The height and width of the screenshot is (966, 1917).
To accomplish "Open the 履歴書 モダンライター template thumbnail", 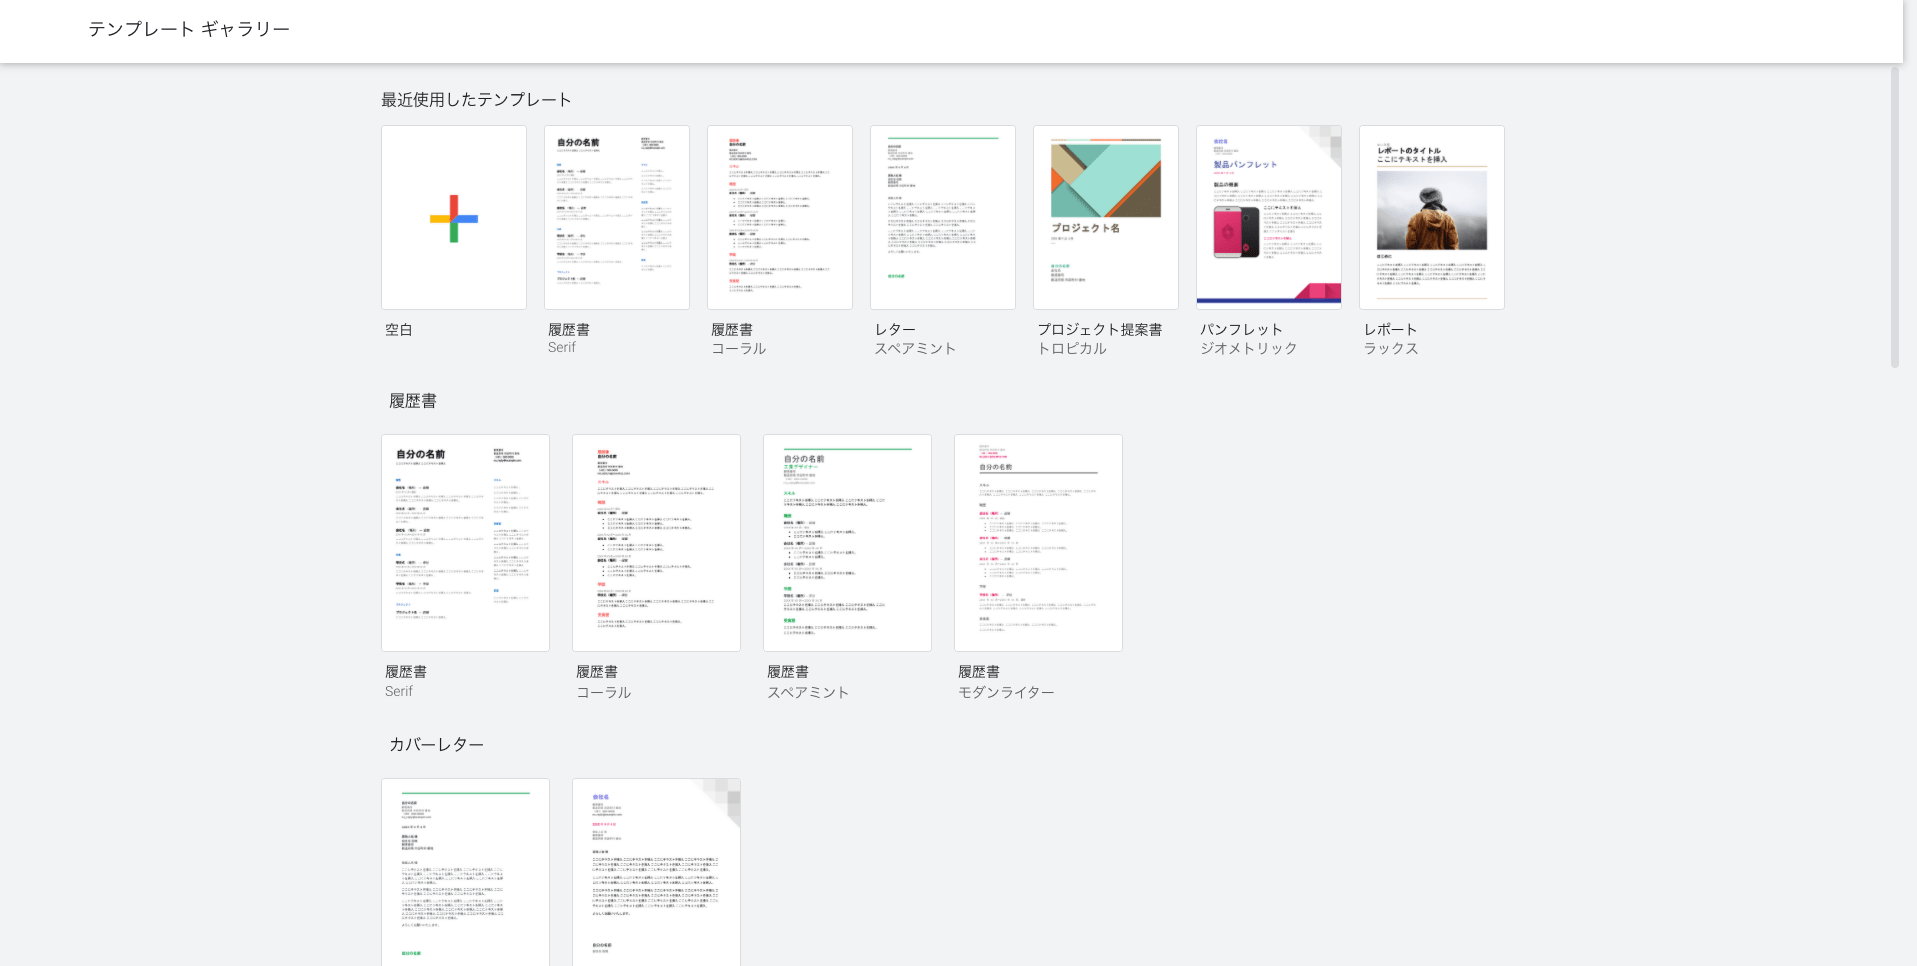I will [x=1038, y=542].
